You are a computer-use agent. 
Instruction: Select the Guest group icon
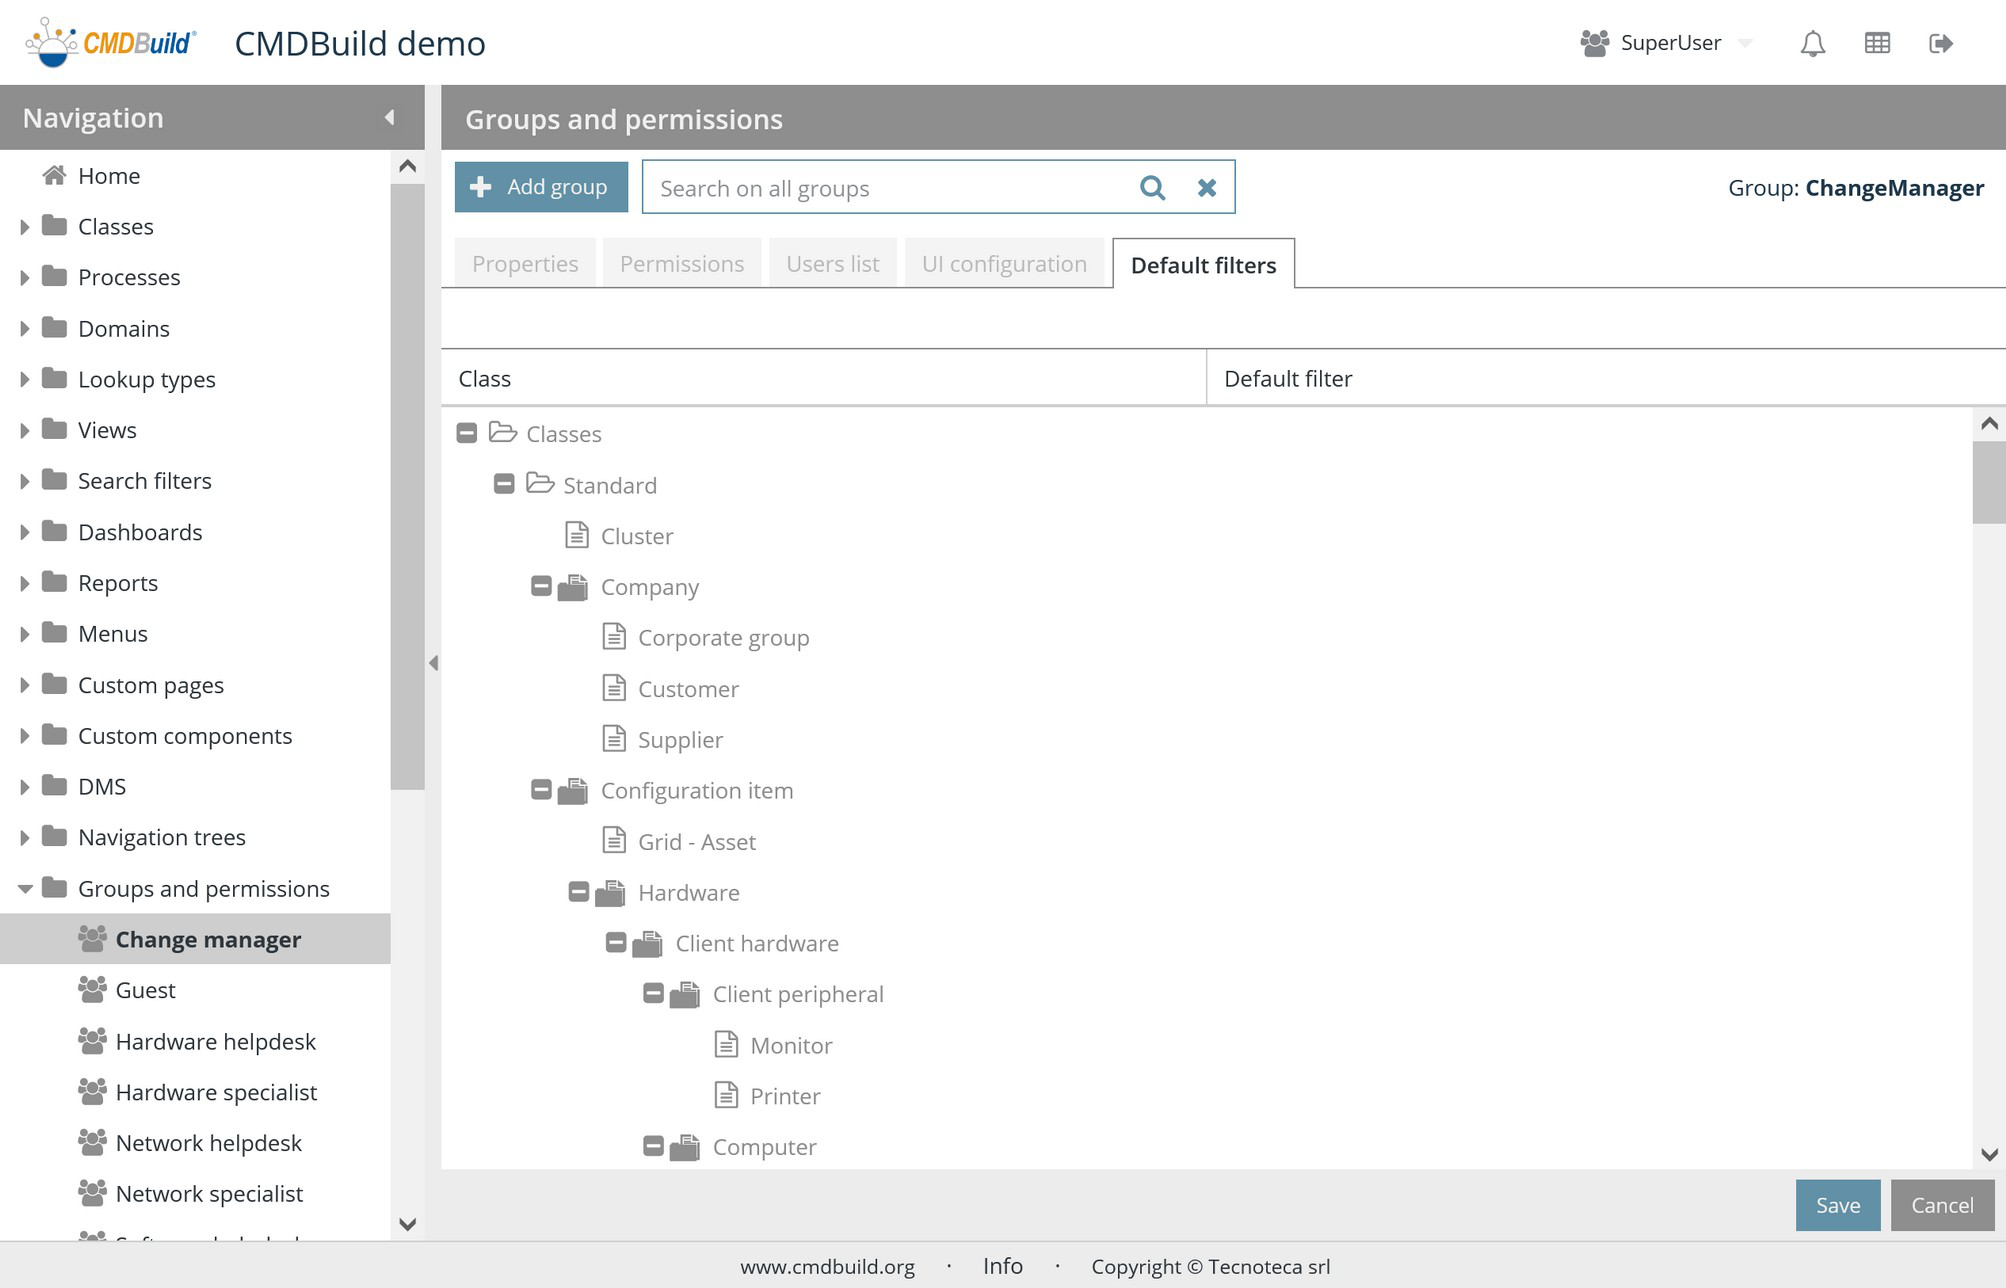click(92, 990)
